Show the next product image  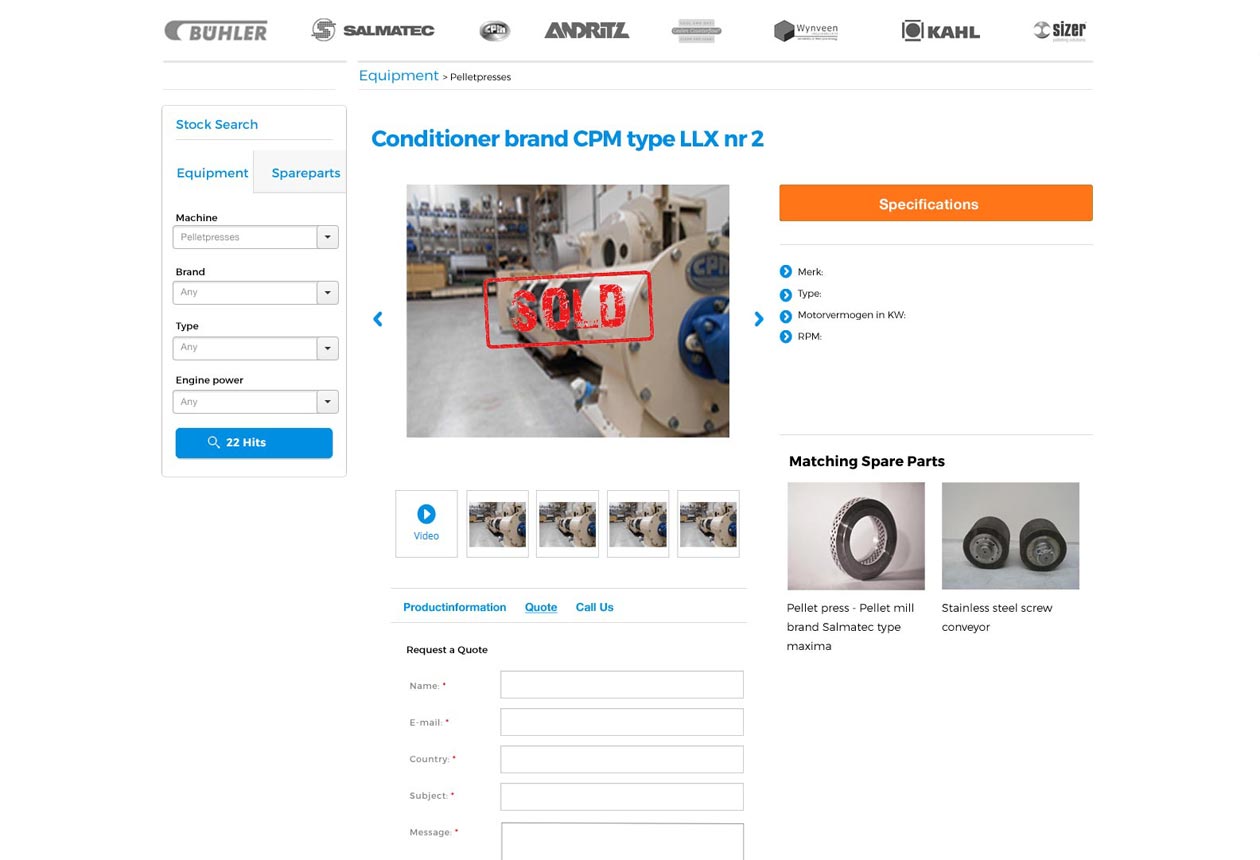pyautogui.click(x=759, y=319)
